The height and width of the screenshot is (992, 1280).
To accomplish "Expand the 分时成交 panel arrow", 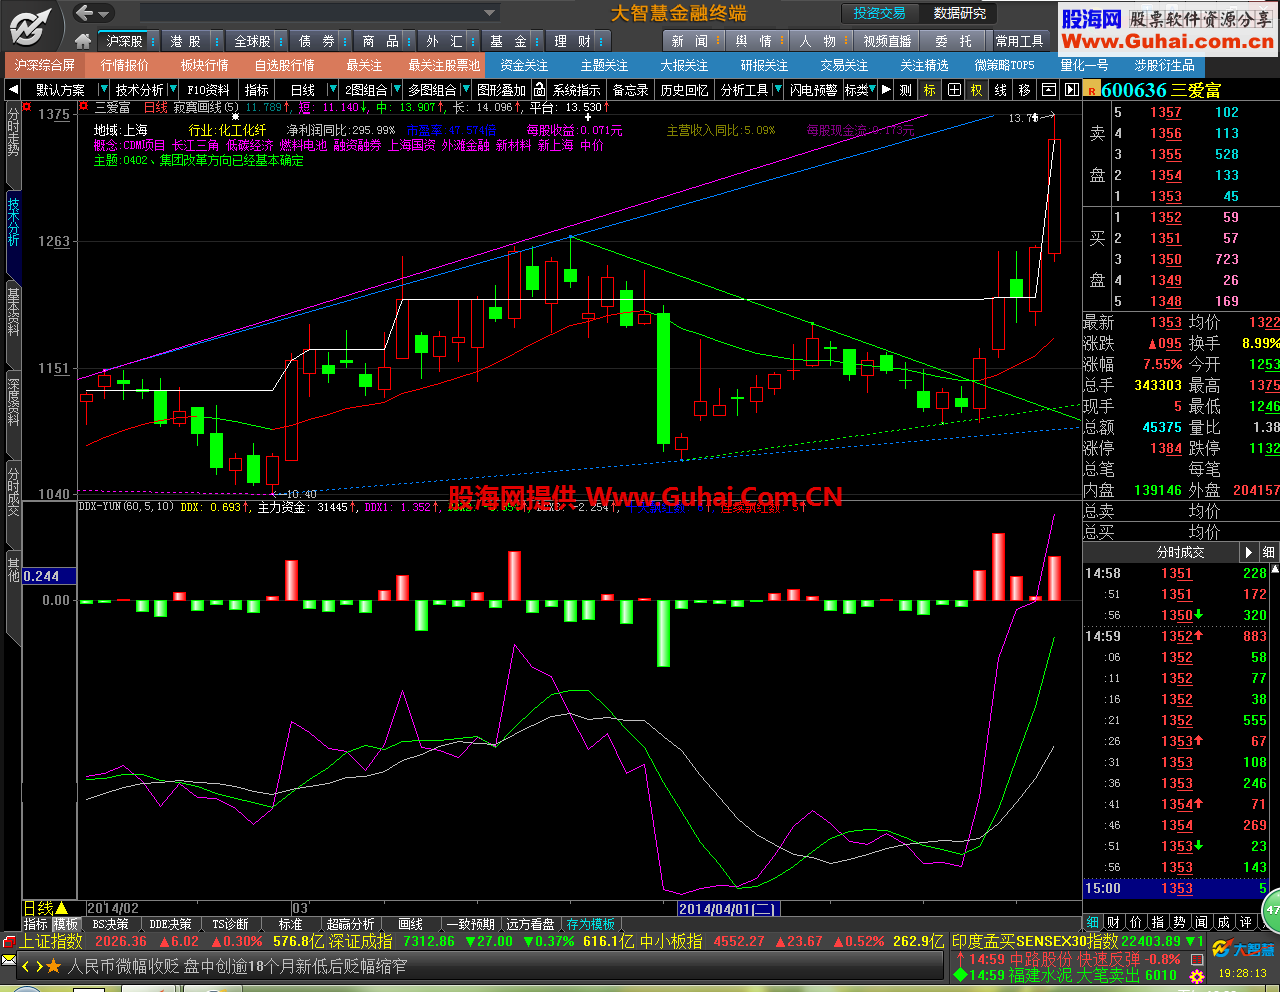I will coord(1248,552).
